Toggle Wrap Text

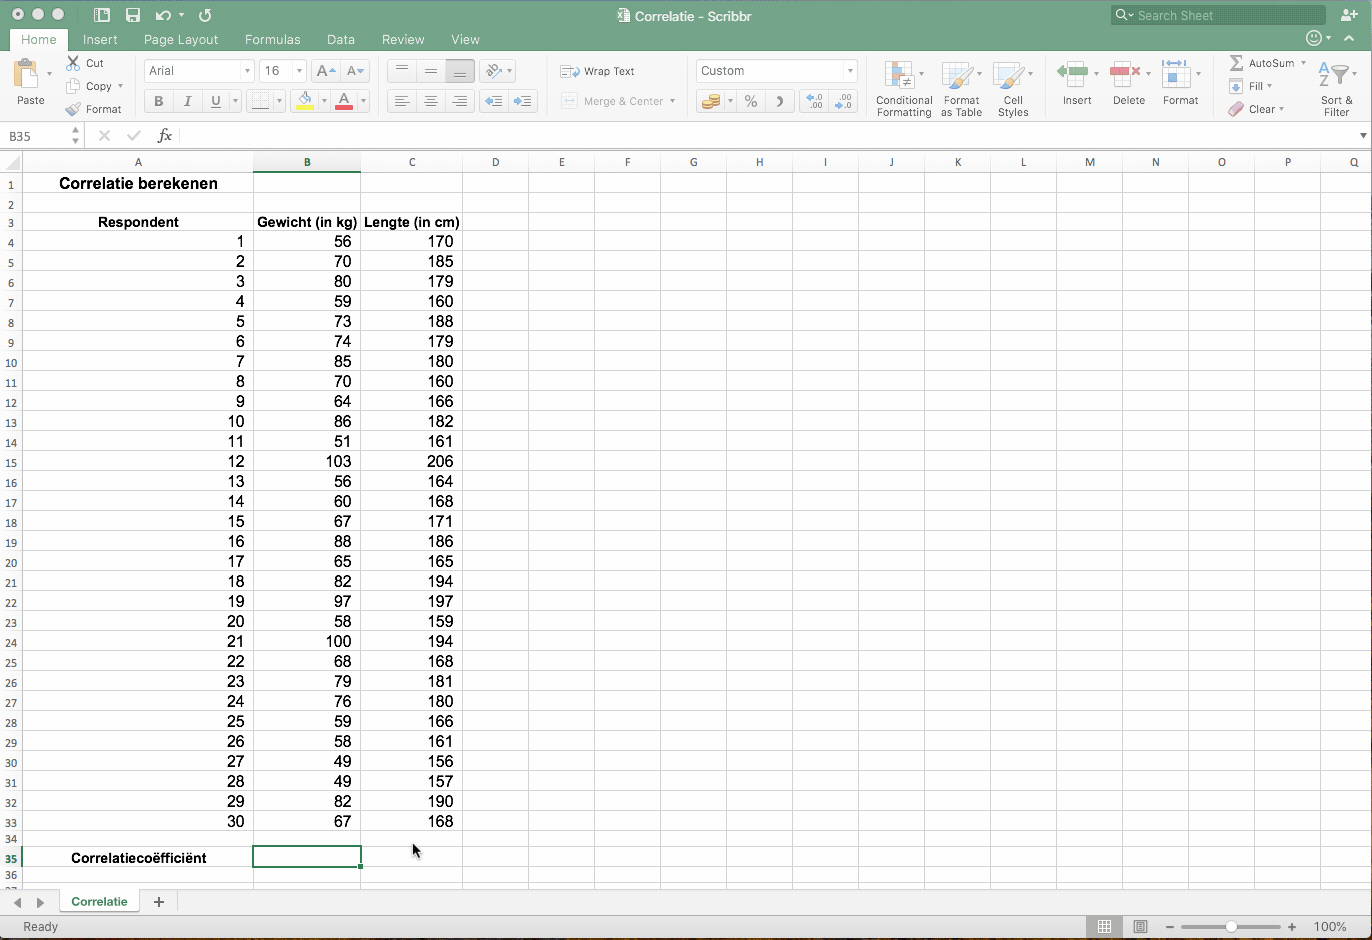coord(598,71)
